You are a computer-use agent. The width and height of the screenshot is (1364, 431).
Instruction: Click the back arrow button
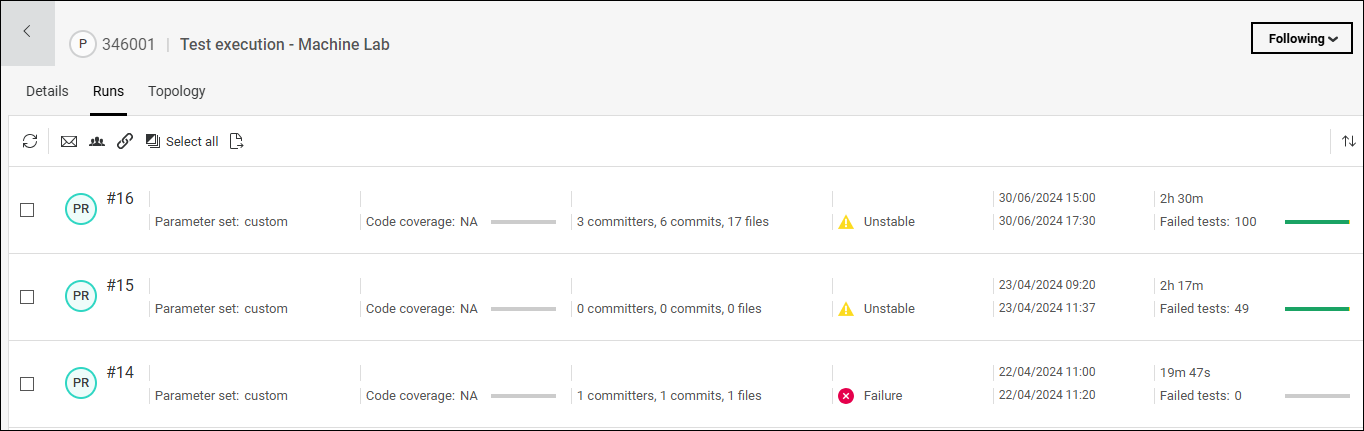(27, 32)
